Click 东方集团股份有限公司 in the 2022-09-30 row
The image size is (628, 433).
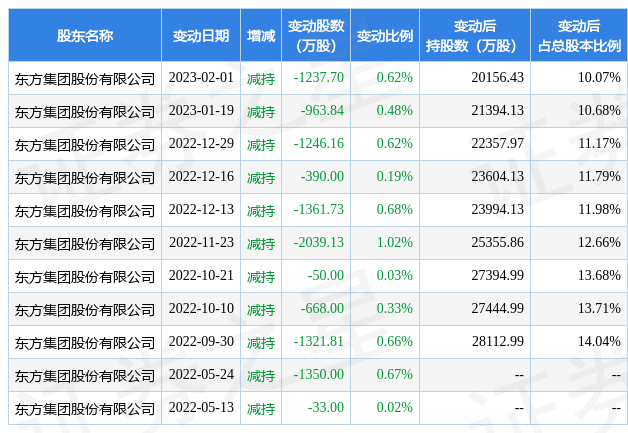point(85,342)
